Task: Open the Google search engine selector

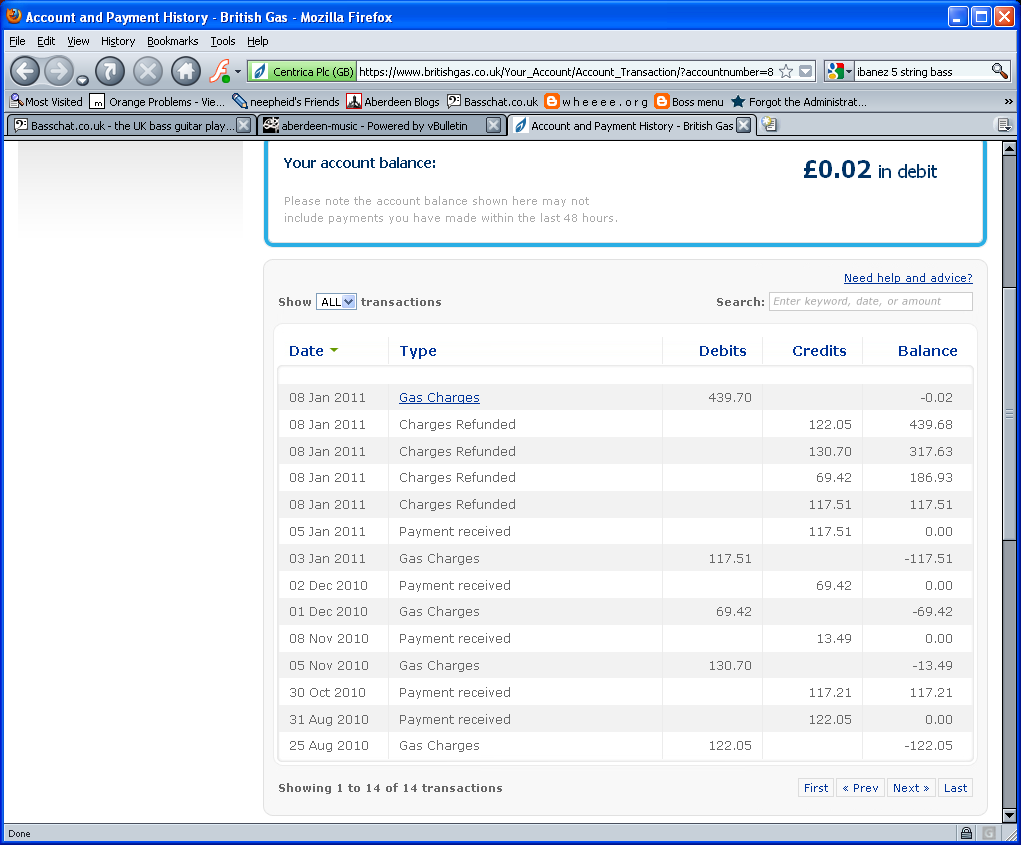Action: pyautogui.click(x=839, y=72)
